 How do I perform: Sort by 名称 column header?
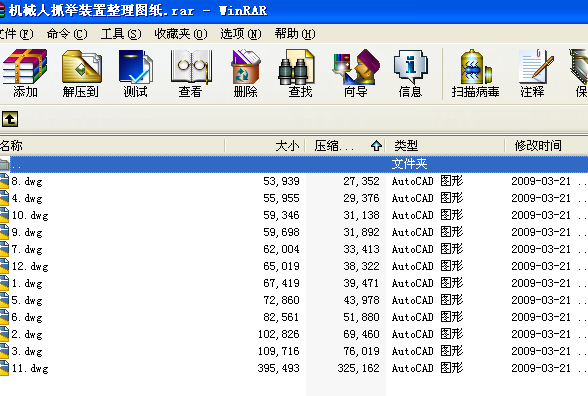(x=112, y=146)
